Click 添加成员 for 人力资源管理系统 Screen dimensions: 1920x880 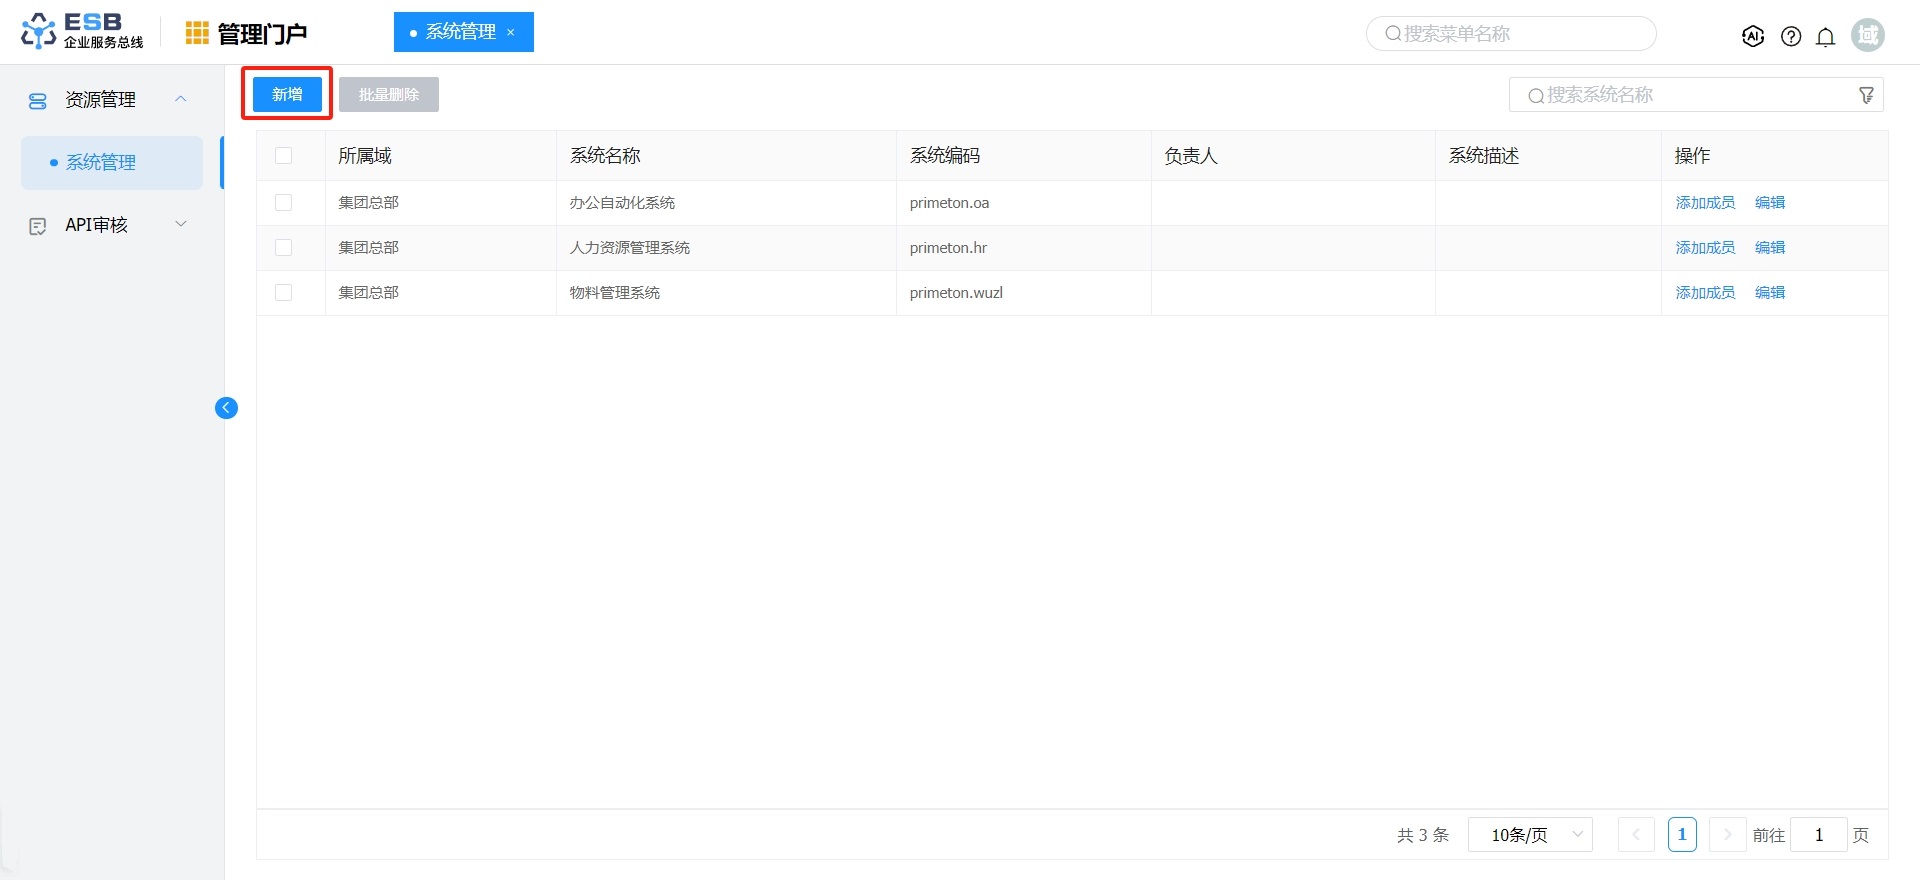pos(1705,248)
